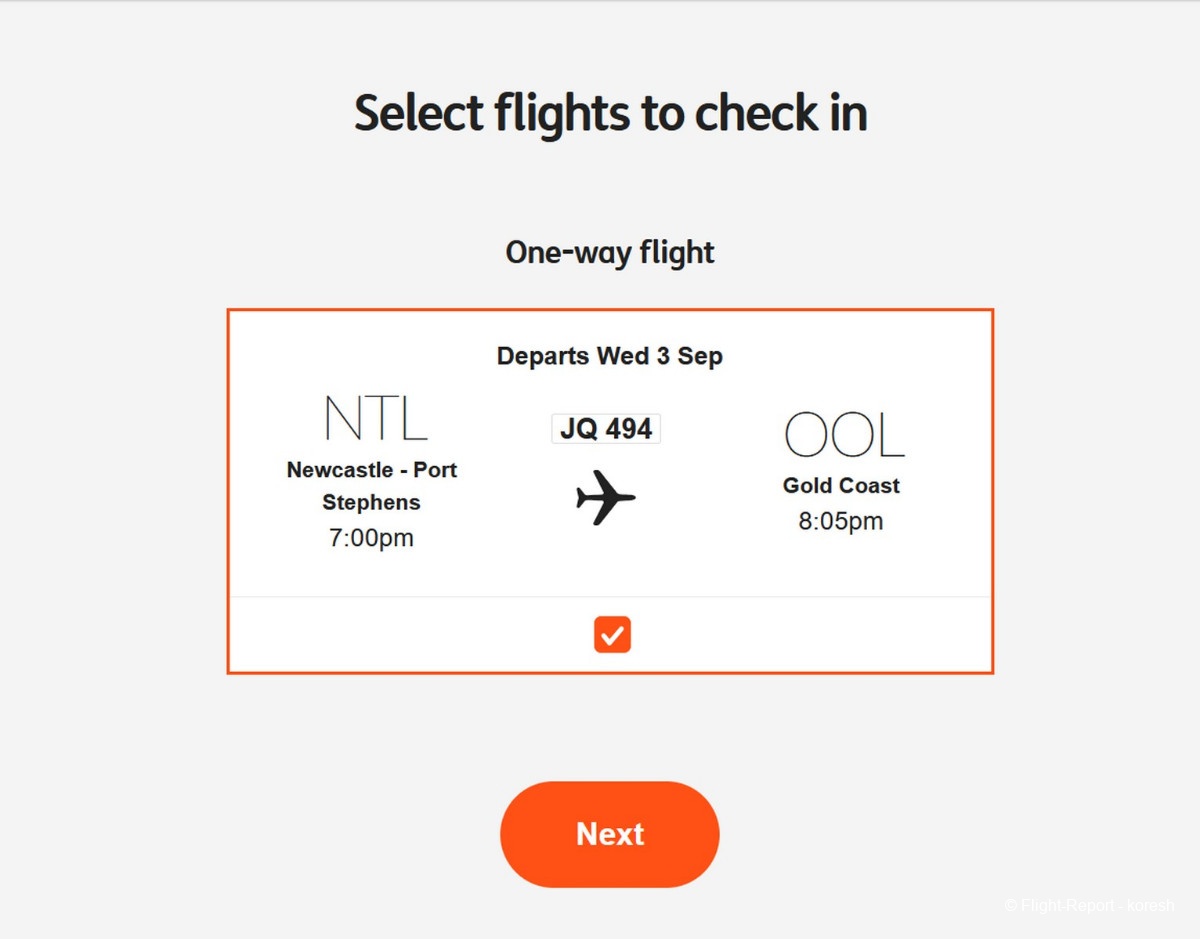
Task: Click the JQ 494 flight number badge
Action: [606, 429]
